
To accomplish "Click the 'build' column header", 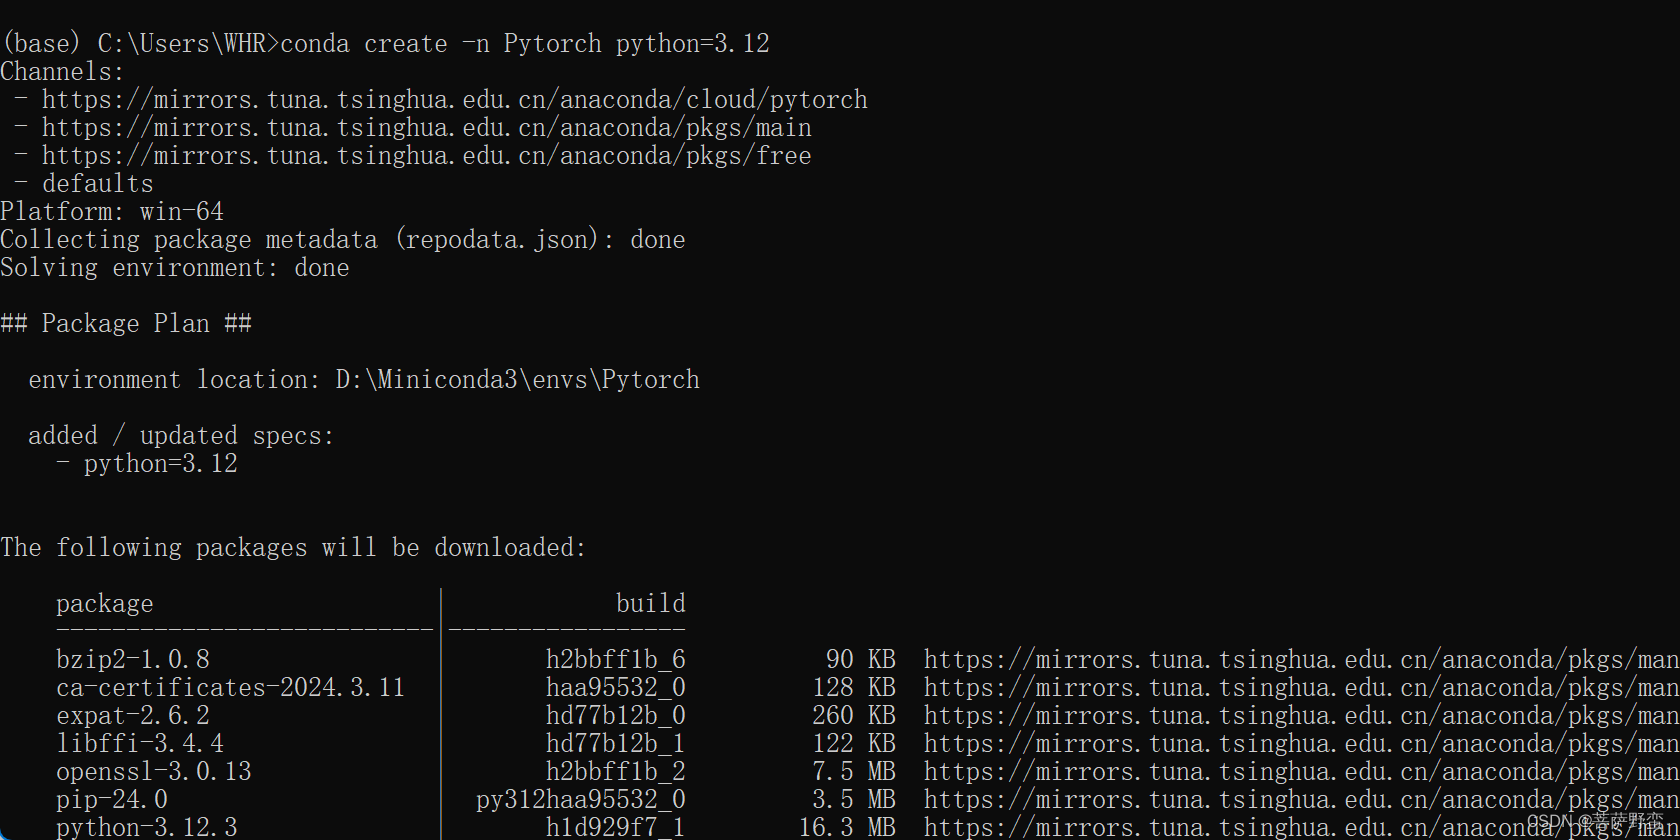I will tap(651, 604).
